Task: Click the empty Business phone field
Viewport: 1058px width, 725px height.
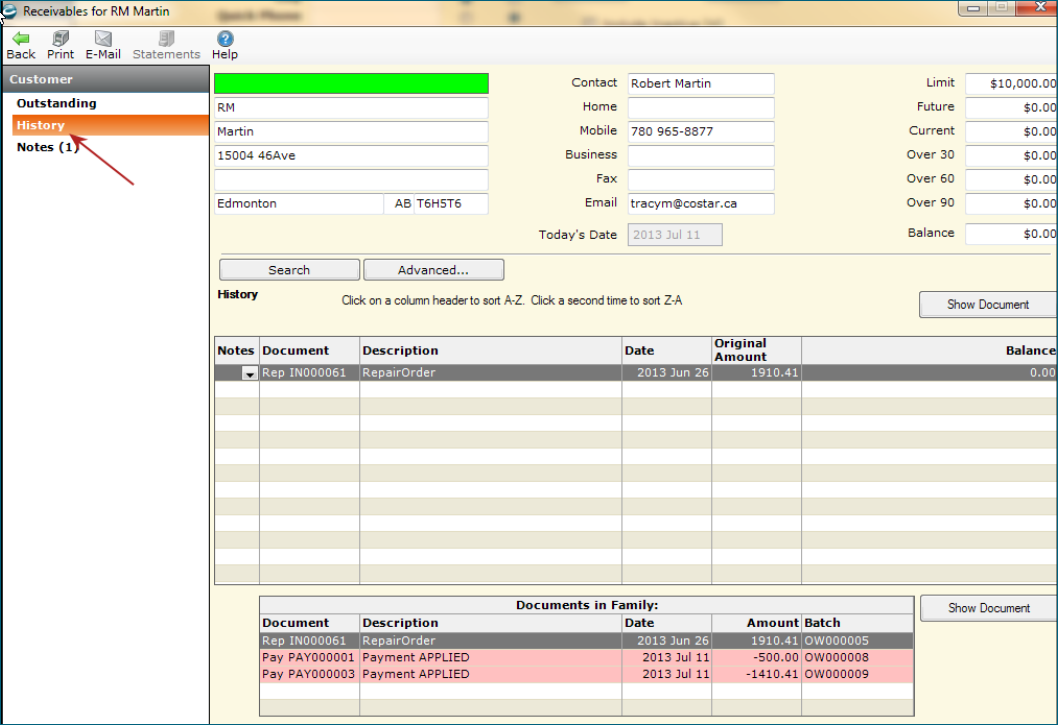Action: 700,155
